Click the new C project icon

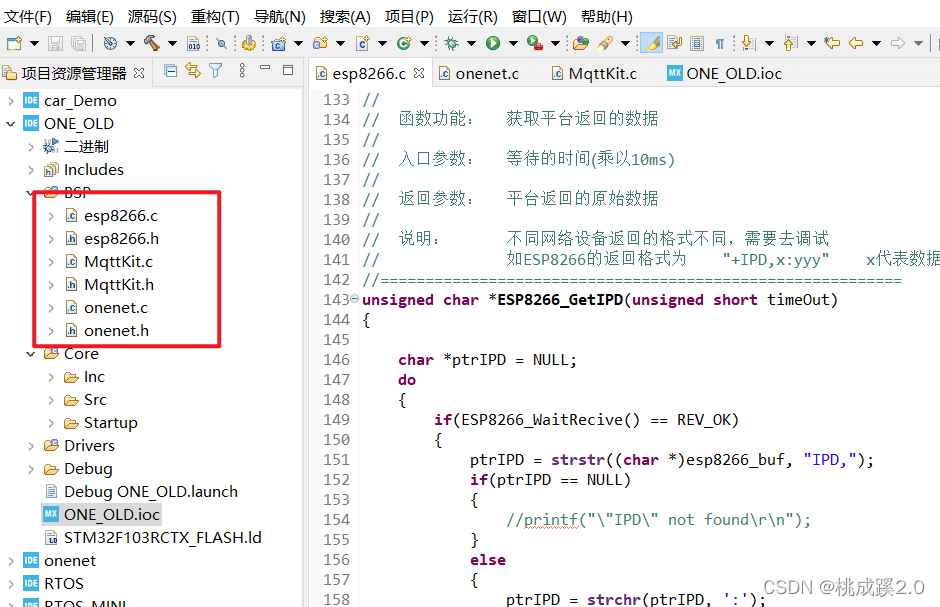pyautogui.click(x=279, y=43)
